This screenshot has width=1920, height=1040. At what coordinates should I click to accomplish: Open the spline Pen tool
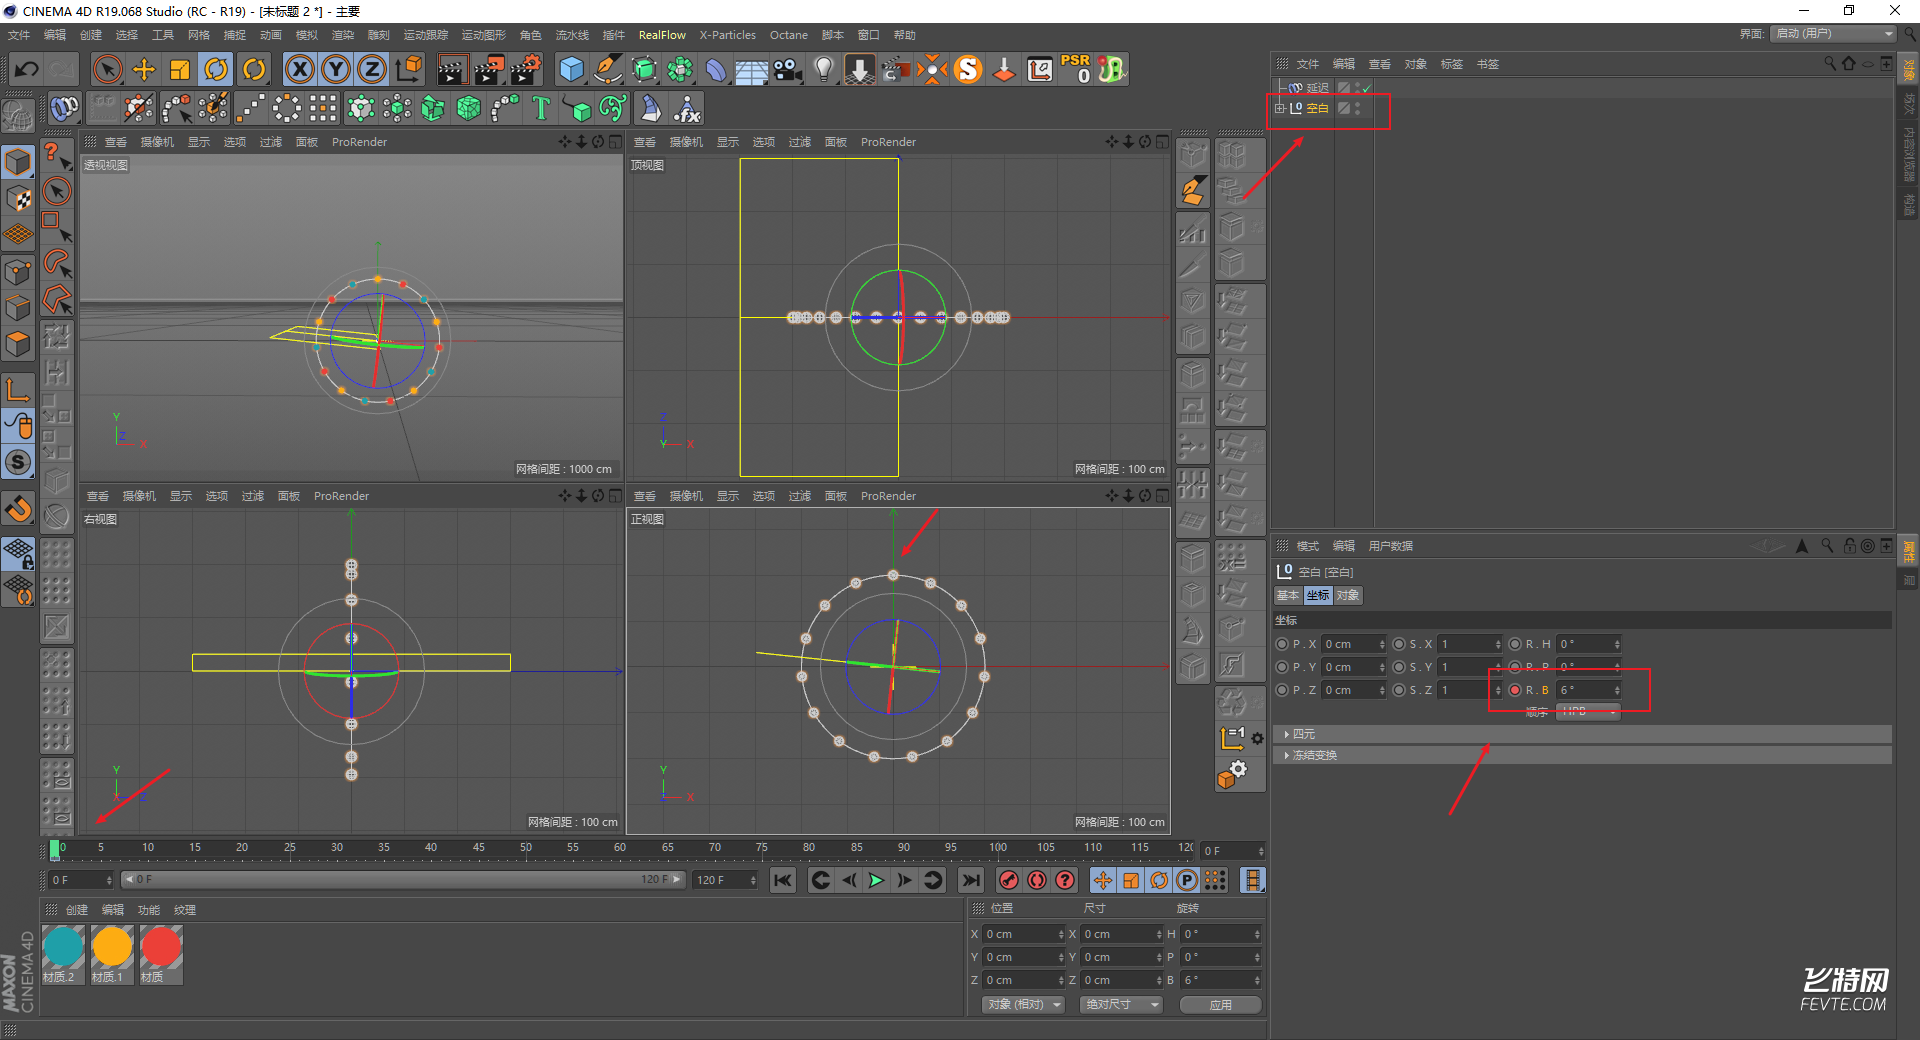coord(607,69)
